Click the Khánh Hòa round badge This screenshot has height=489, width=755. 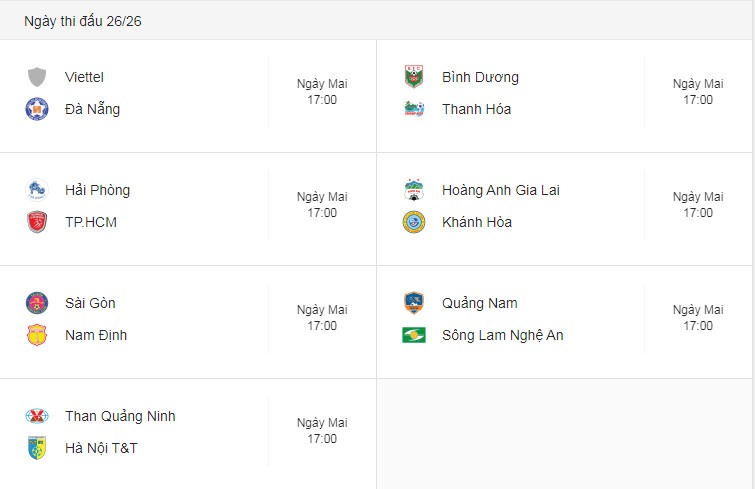coord(414,222)
